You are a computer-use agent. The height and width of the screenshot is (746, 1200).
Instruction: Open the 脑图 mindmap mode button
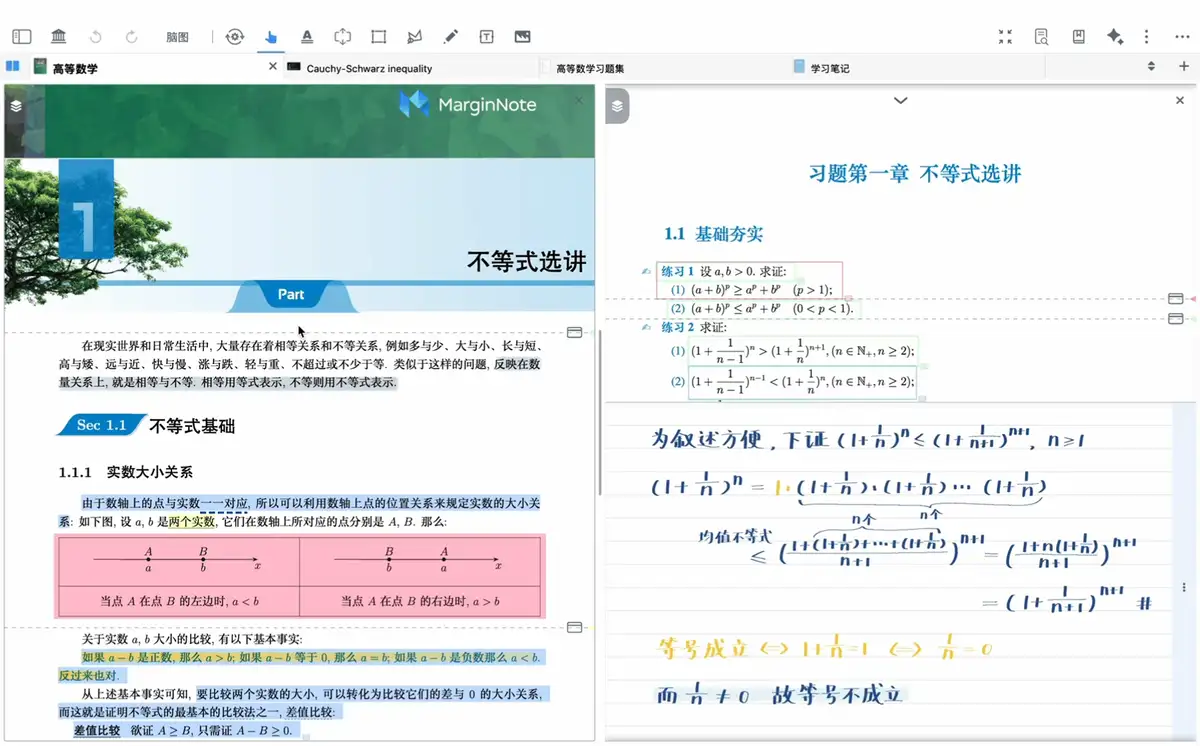[x=177, y=37]
